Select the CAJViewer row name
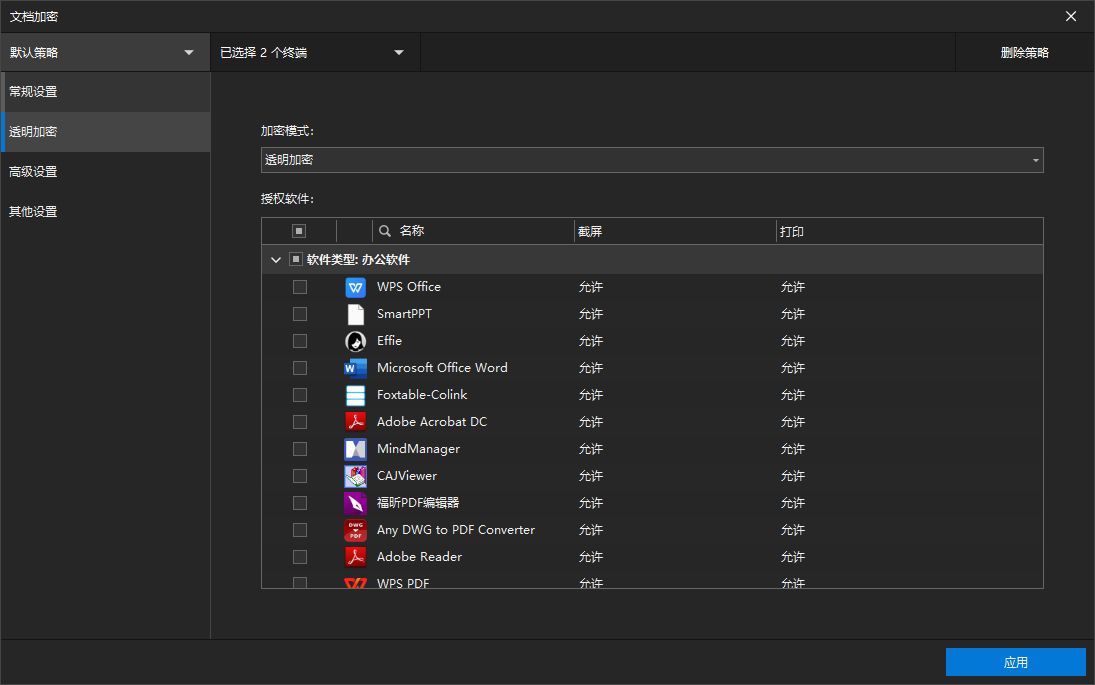Screen dimensions: 1095x685 [406, 476]
